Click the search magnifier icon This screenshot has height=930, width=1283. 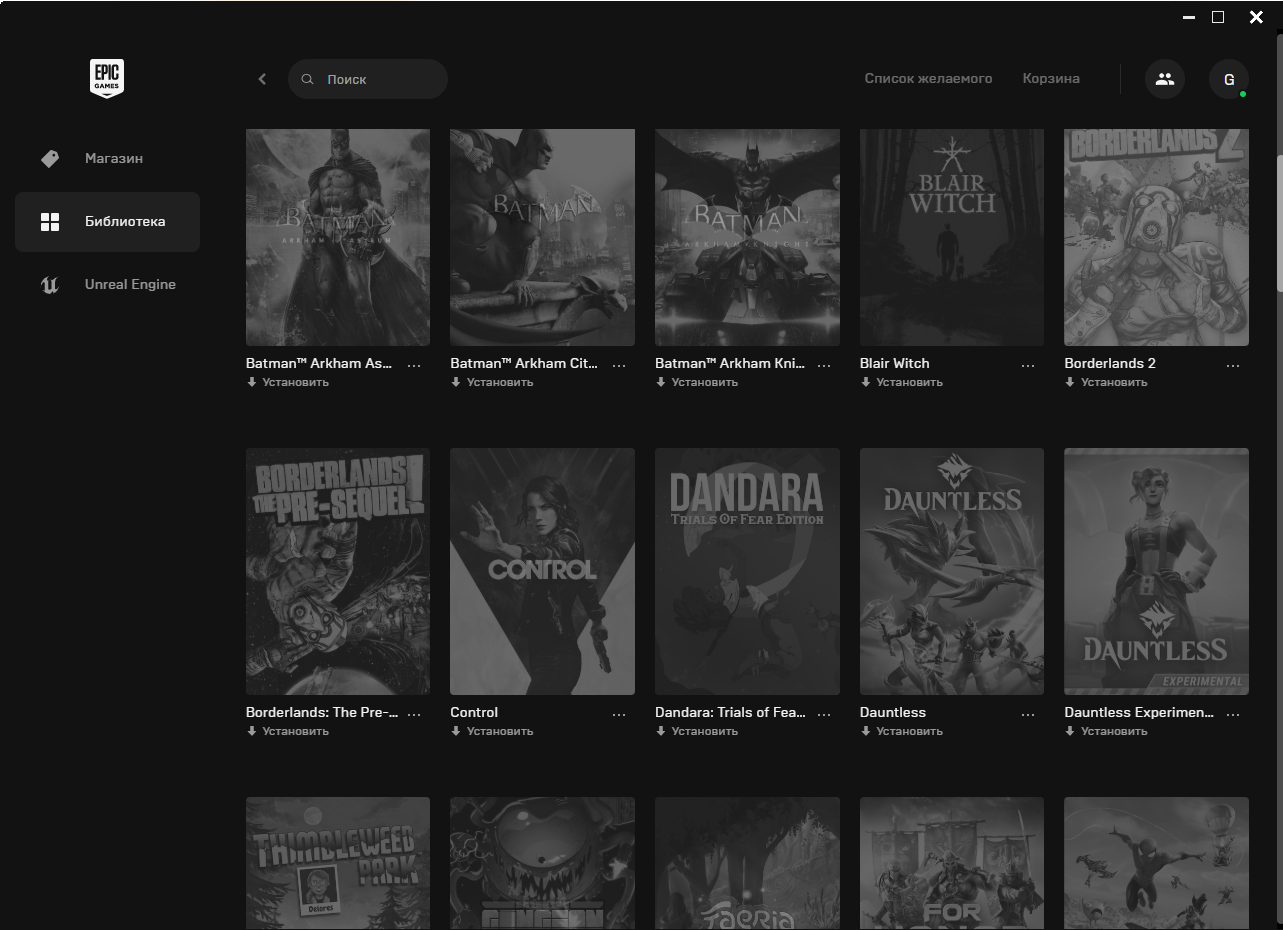pyautogui.click(x=308, y=79)
